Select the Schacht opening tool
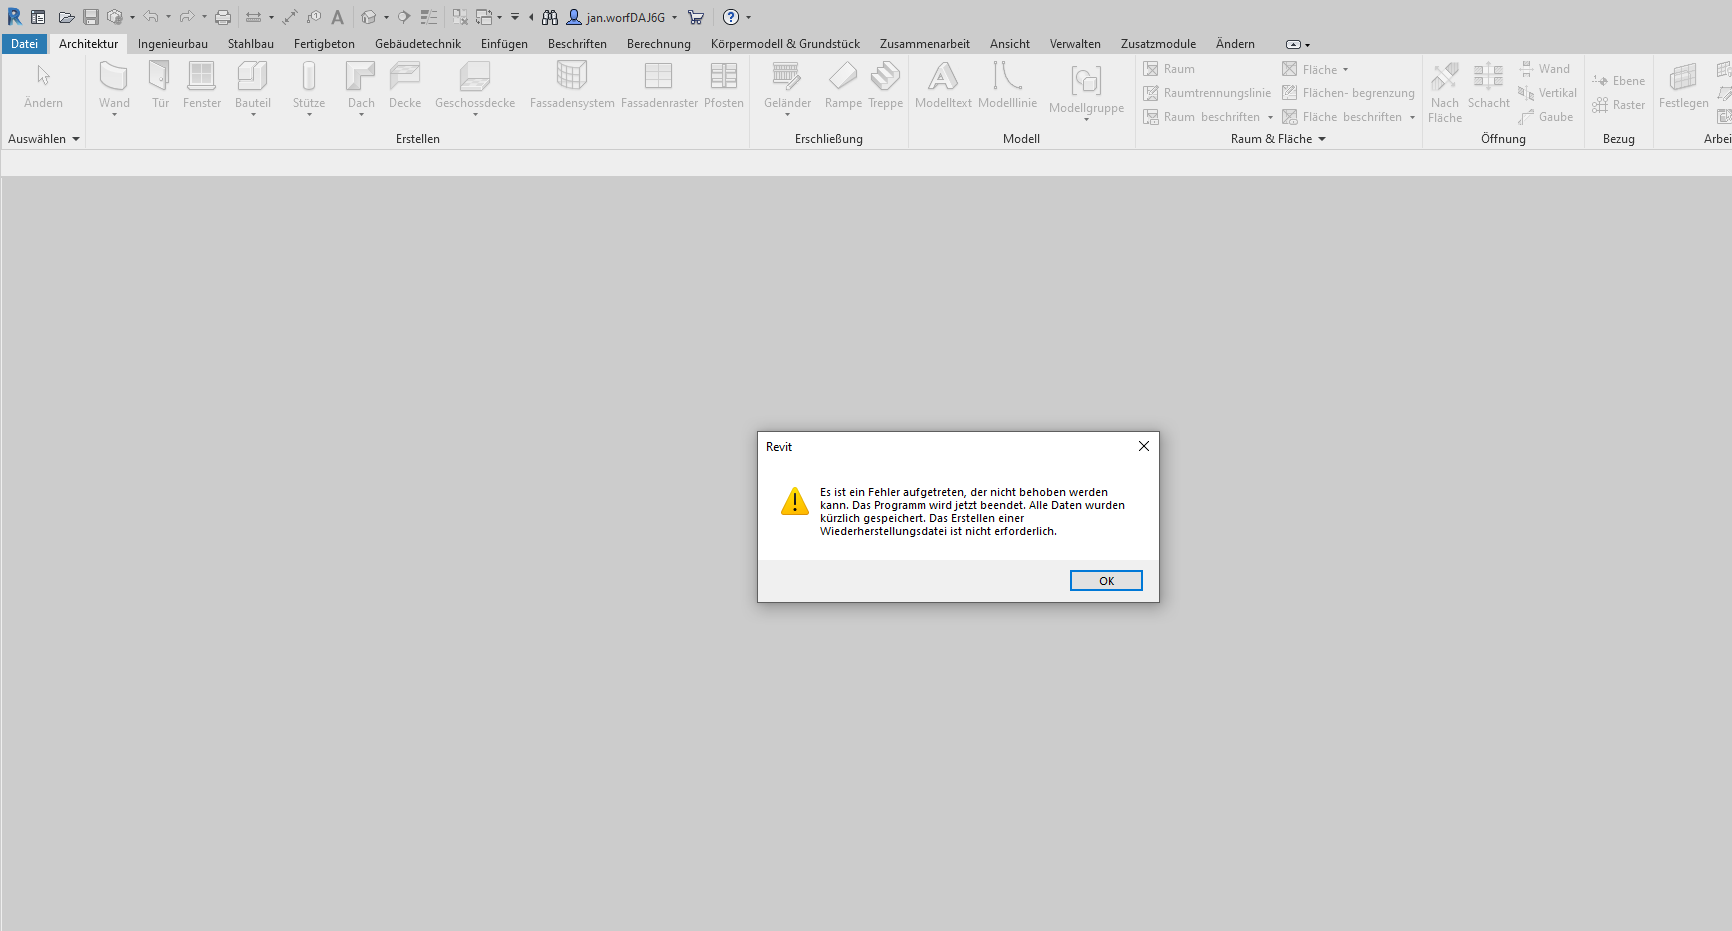The image size is (1732, 931). [x=1488, y=85]
